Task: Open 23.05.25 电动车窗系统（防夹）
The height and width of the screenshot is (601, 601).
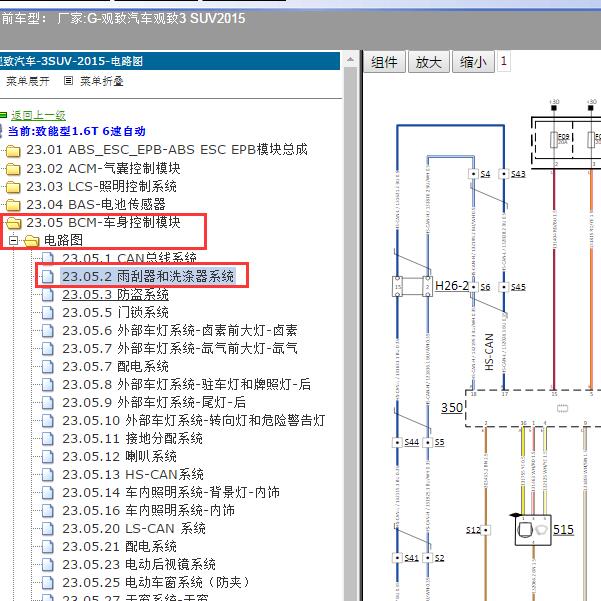Action: pyautogui.click(x=156, y=582)
